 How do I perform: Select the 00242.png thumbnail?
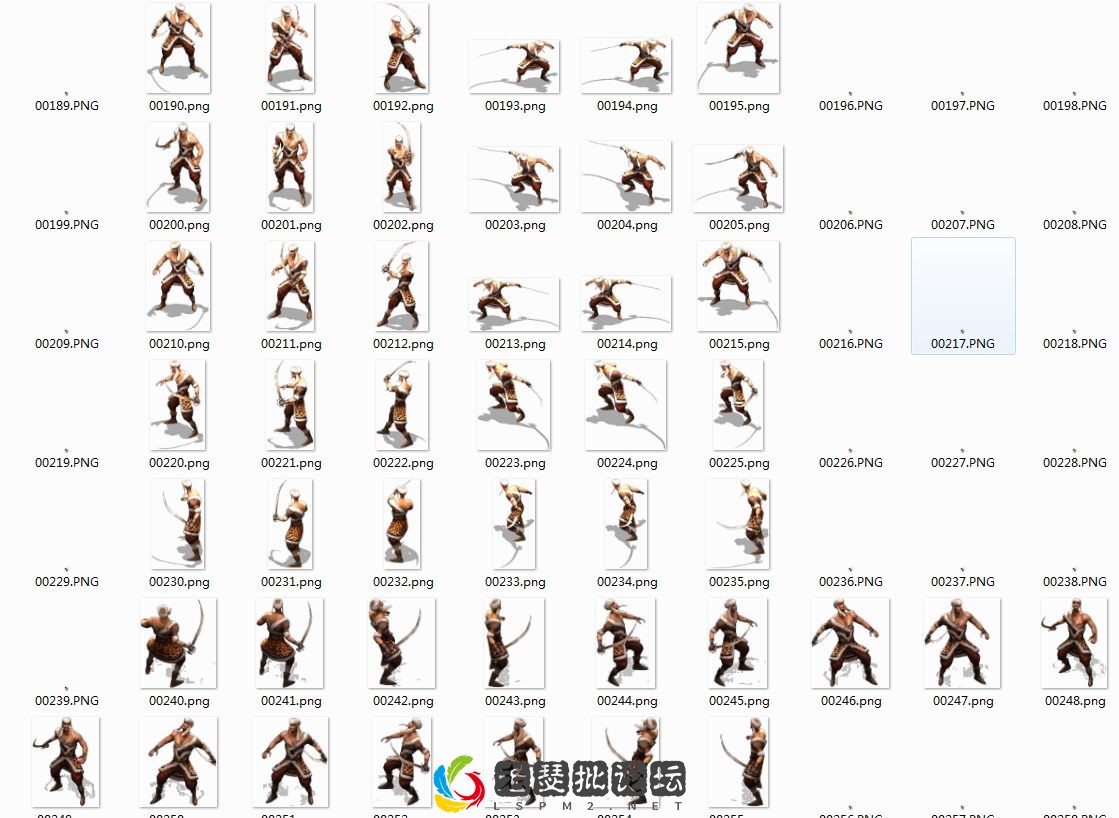tap(402, 643)
